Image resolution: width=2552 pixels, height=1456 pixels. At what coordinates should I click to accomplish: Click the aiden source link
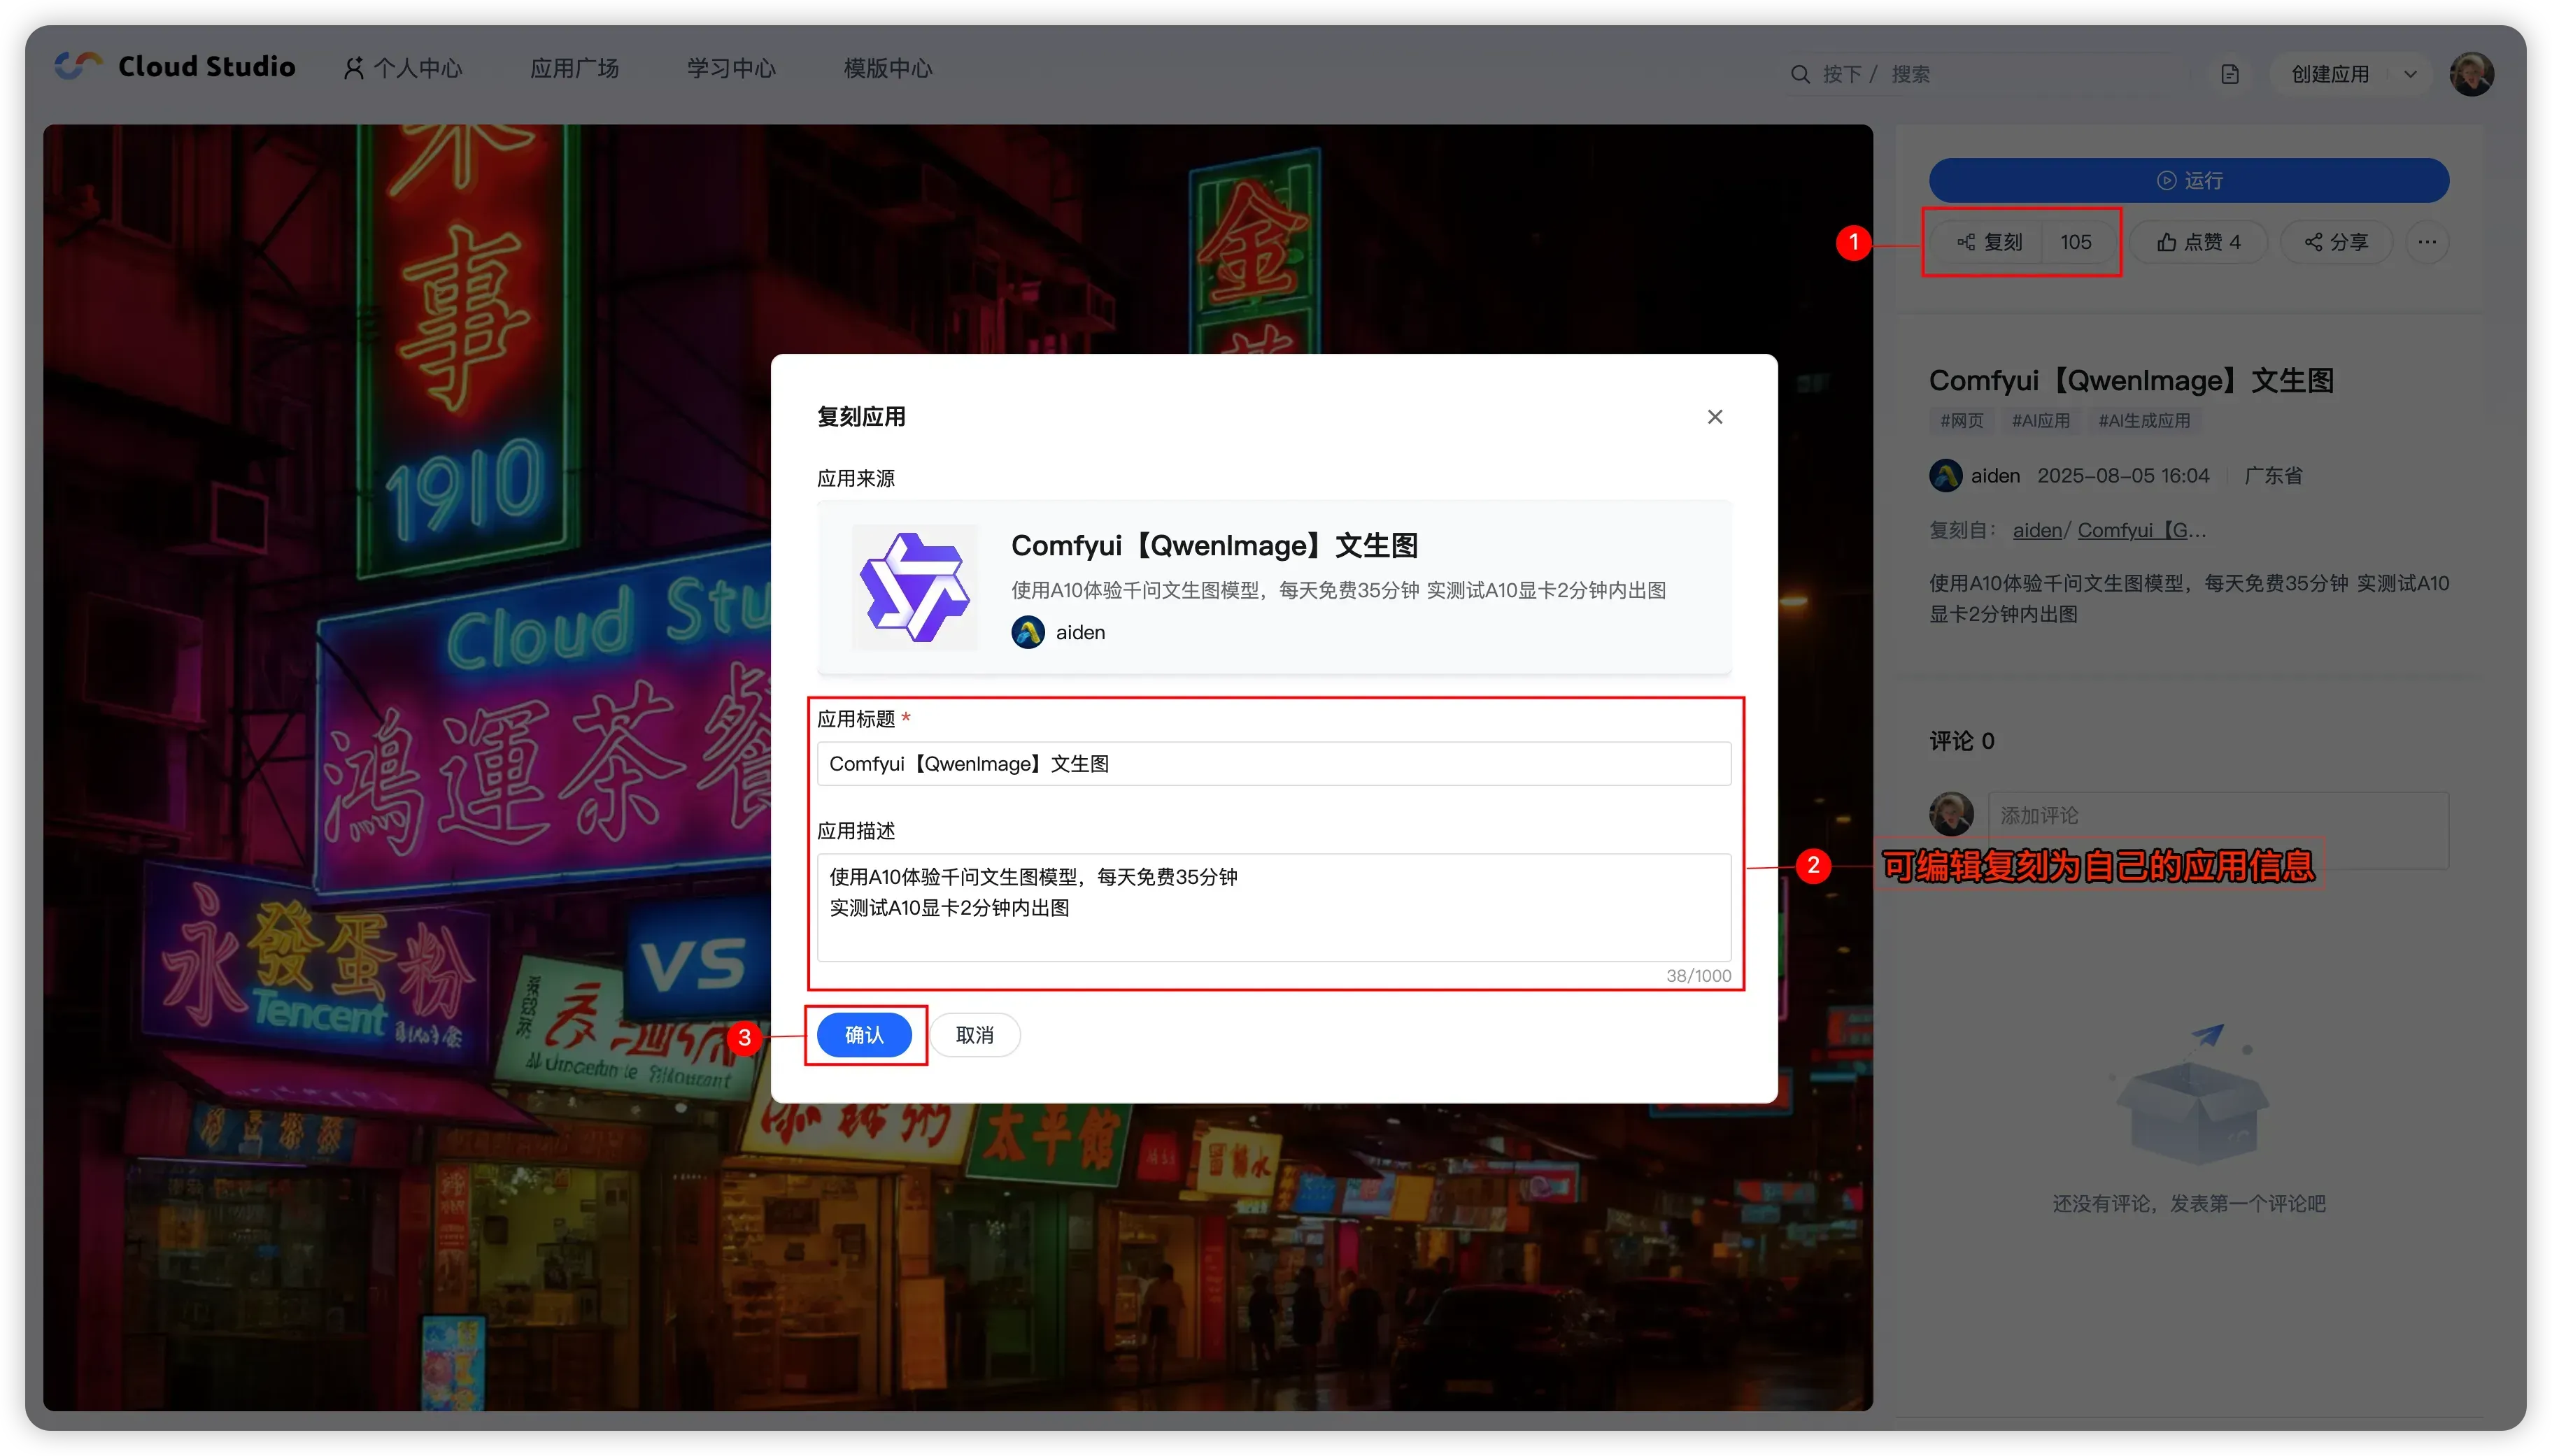tap(2036, 531)
